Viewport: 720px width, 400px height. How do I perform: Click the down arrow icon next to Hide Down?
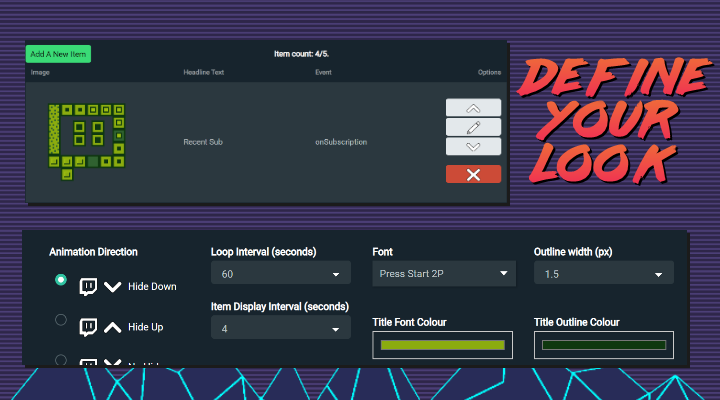pos(113,287)
